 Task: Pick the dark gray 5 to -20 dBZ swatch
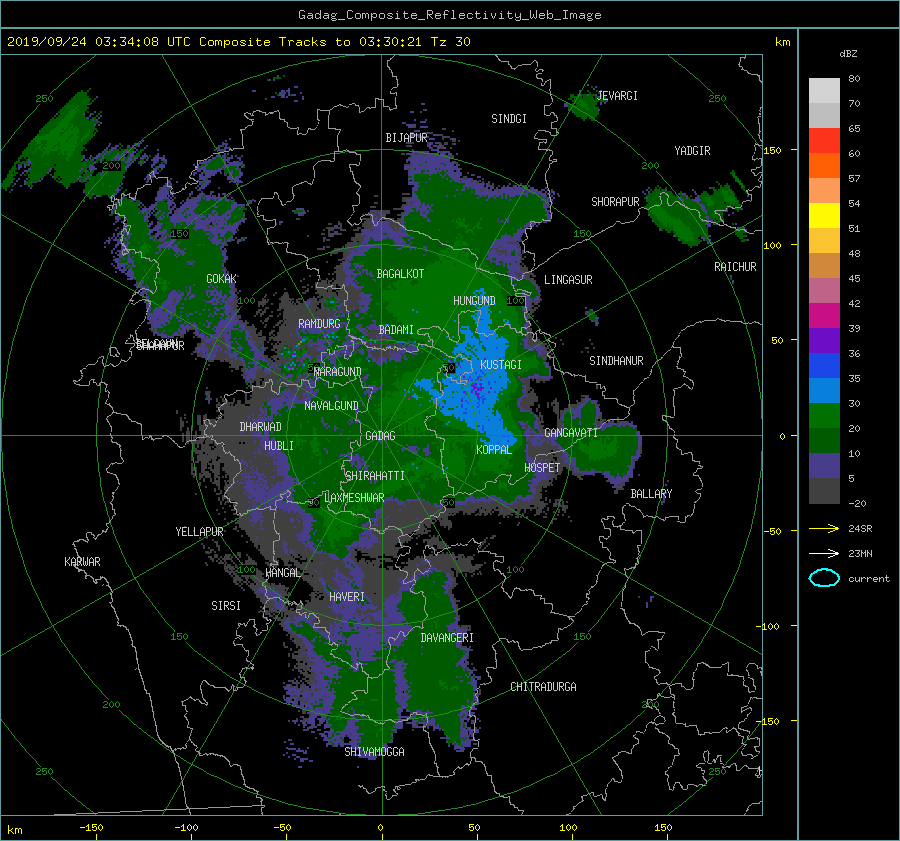click(x=824, y=491)
